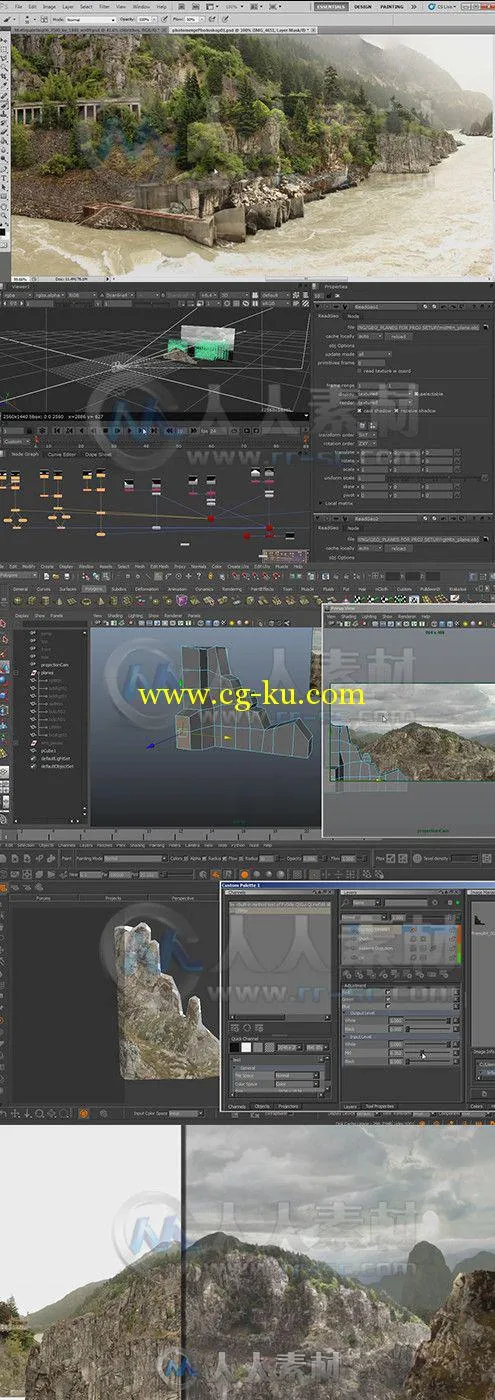Select the Nuke Viewer1 tab
The height and width of the screenshot is (1400, 495).
pyautogui.click(x=20, y=287)
